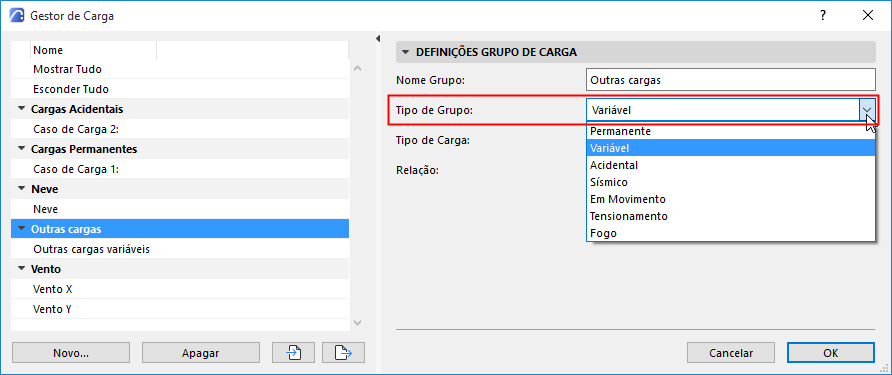The height and width of the screenshot is (375, 892).
Task: Select Caso de Carga 1: row
Action: [180, 169]
